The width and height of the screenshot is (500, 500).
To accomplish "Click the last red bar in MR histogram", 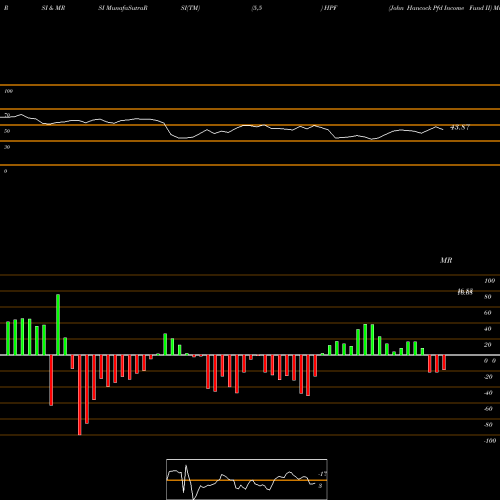I will (x=444, y=362).
